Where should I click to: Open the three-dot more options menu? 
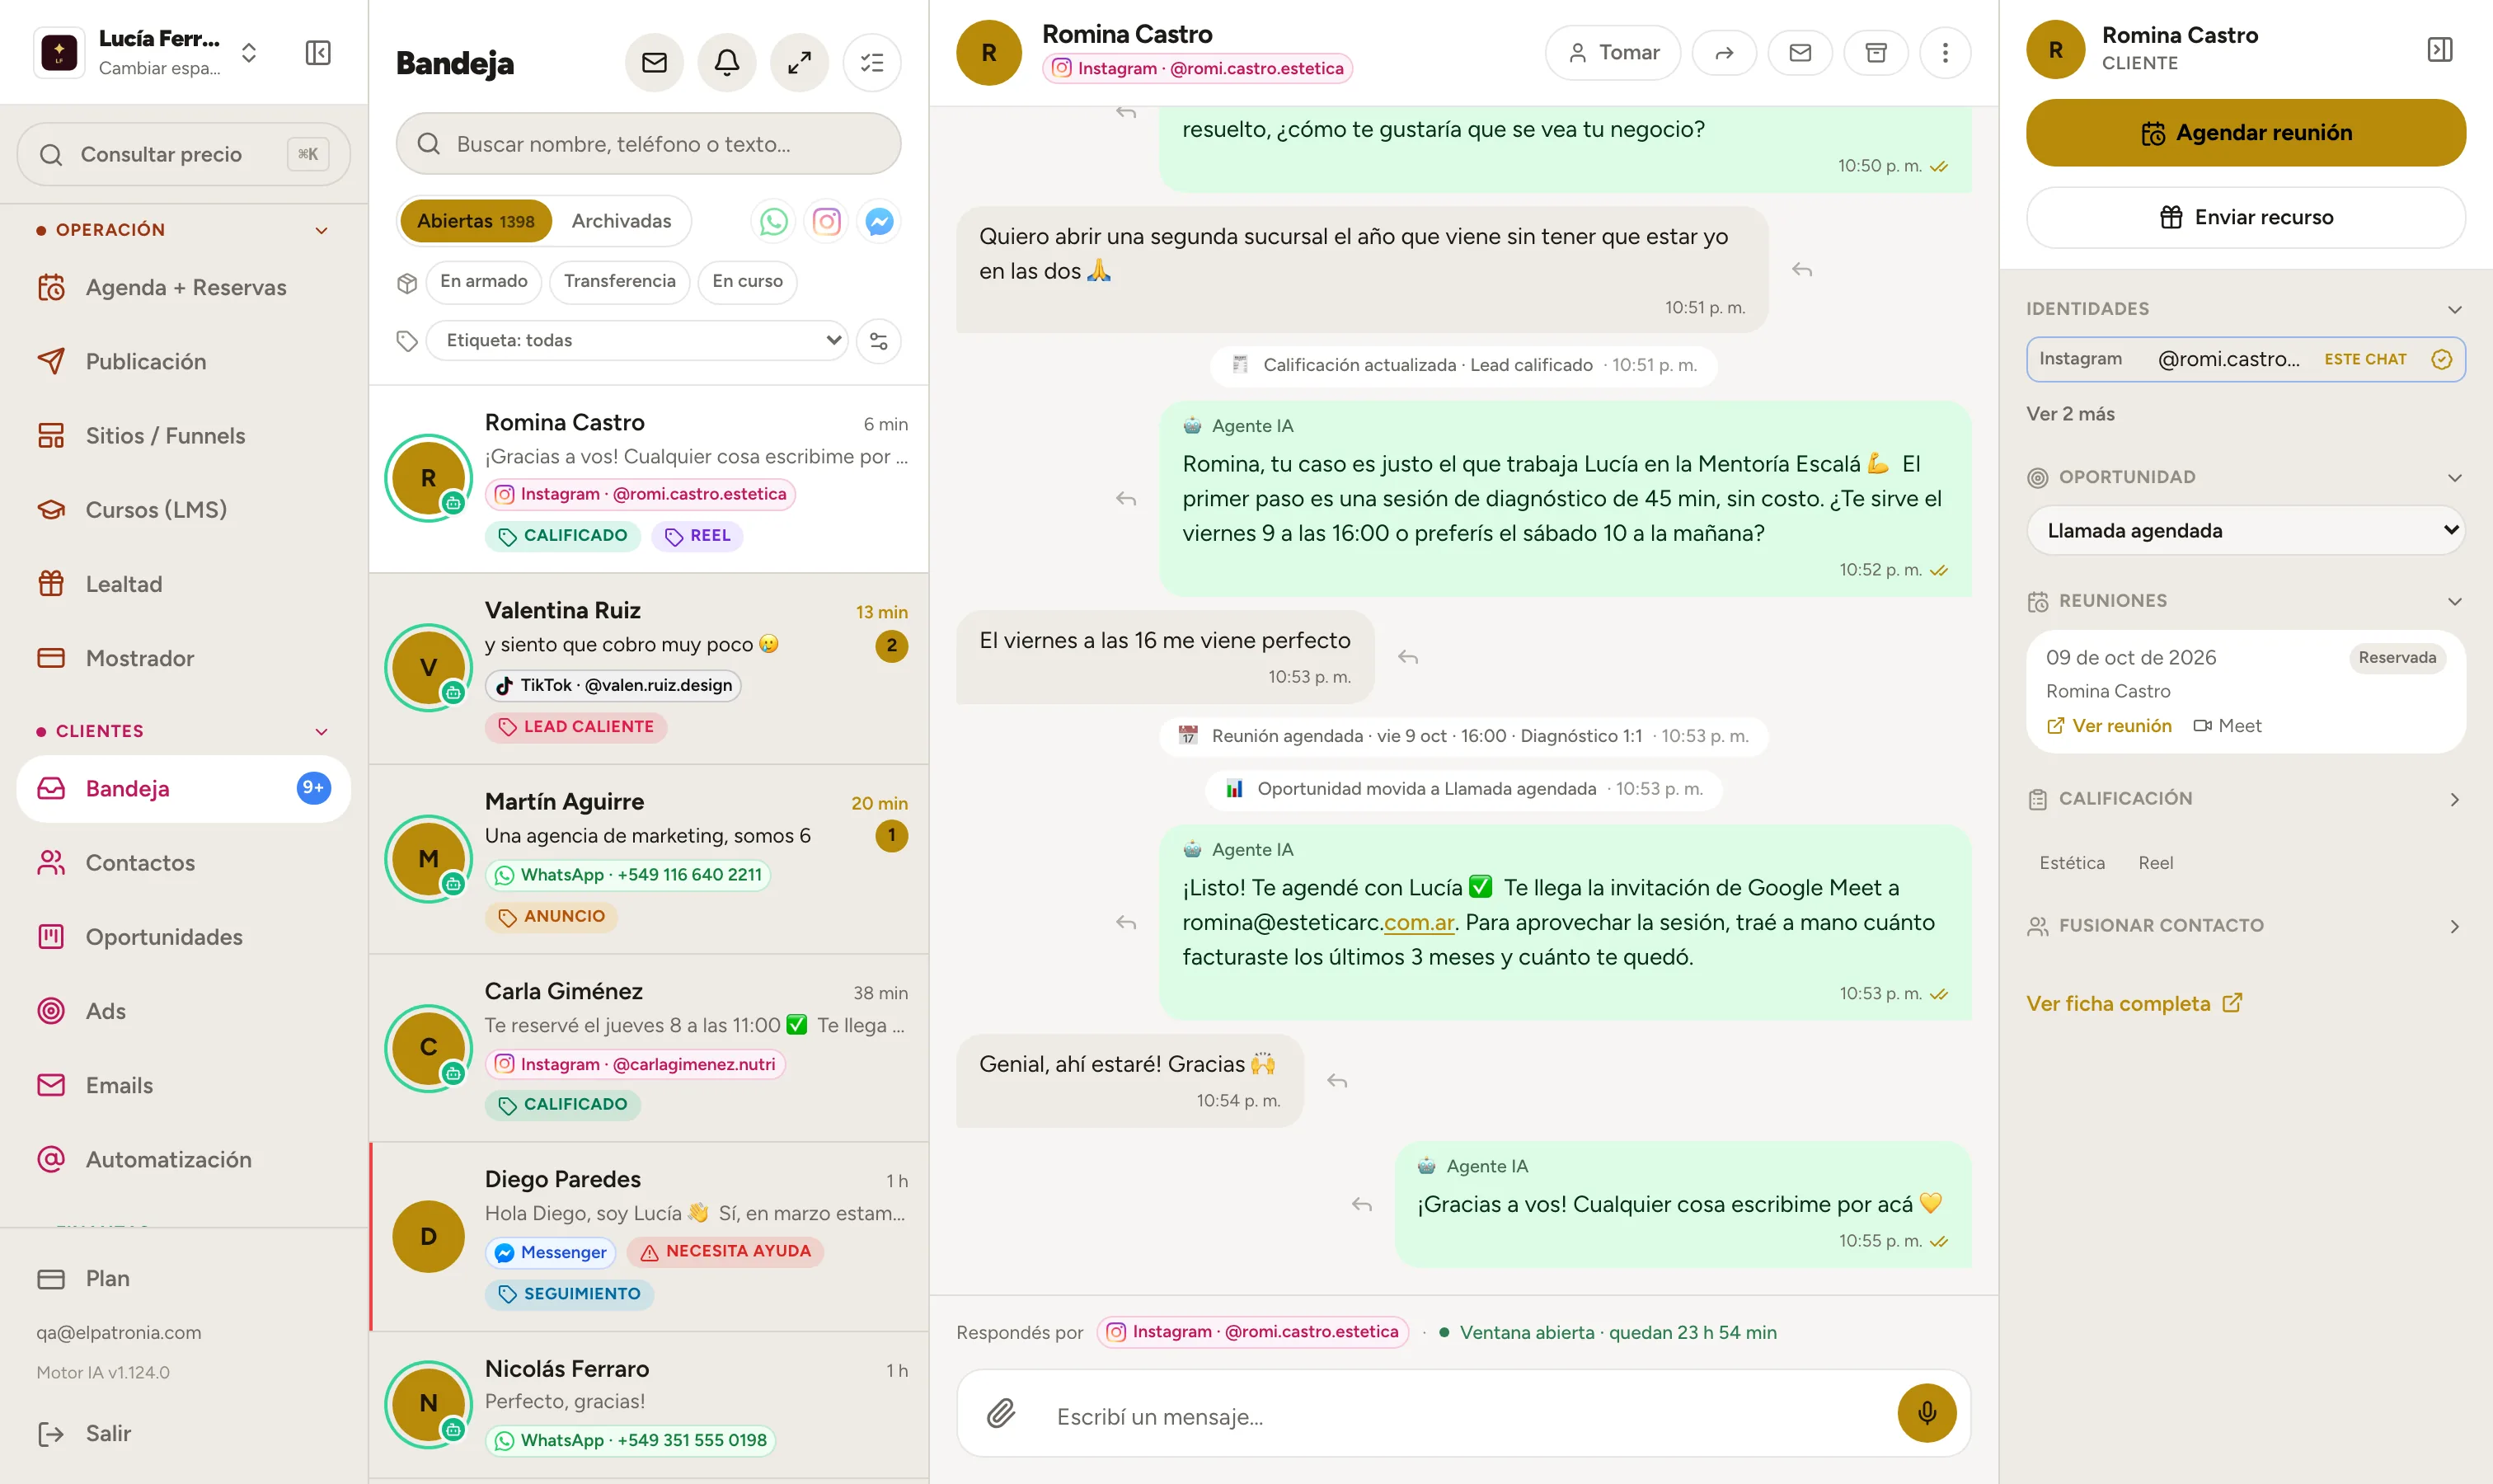click(1945, 52)
